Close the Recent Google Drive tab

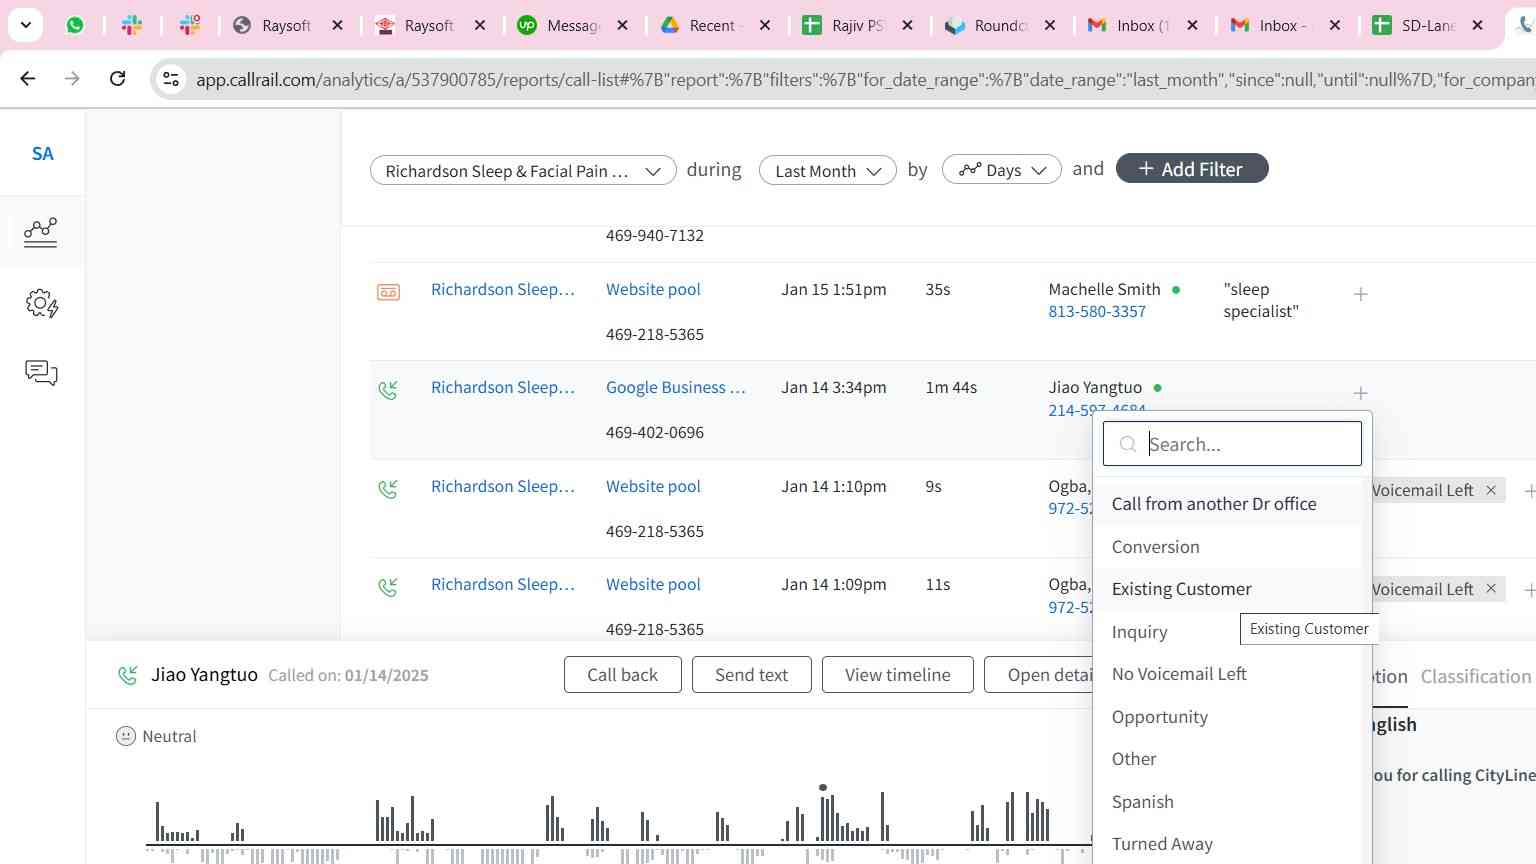(x=765, y=25)
